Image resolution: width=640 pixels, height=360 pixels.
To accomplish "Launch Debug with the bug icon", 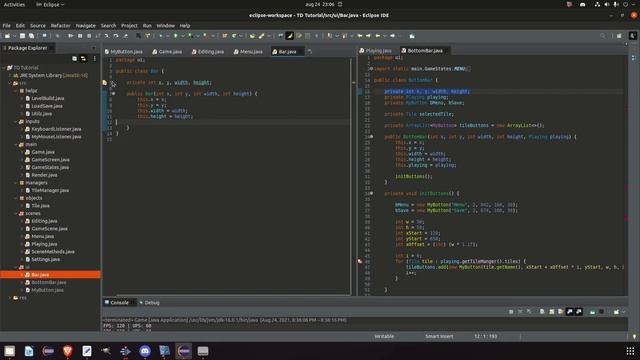I will (161, 36).
